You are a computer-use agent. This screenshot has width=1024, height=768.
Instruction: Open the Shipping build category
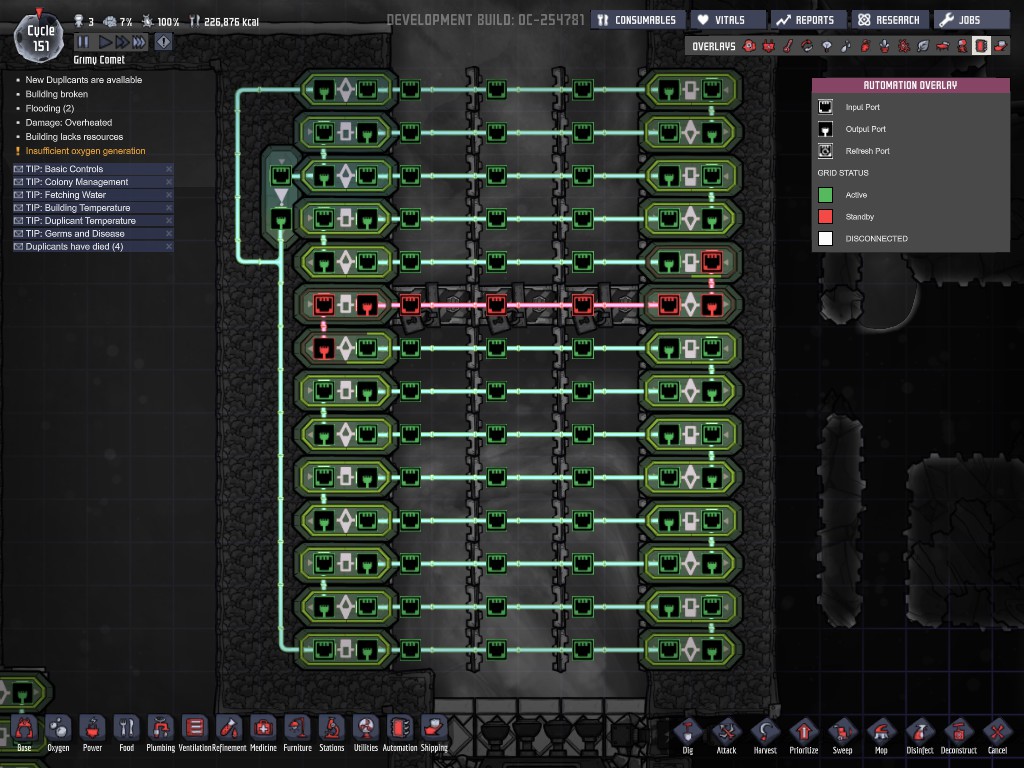pos(434,730)
